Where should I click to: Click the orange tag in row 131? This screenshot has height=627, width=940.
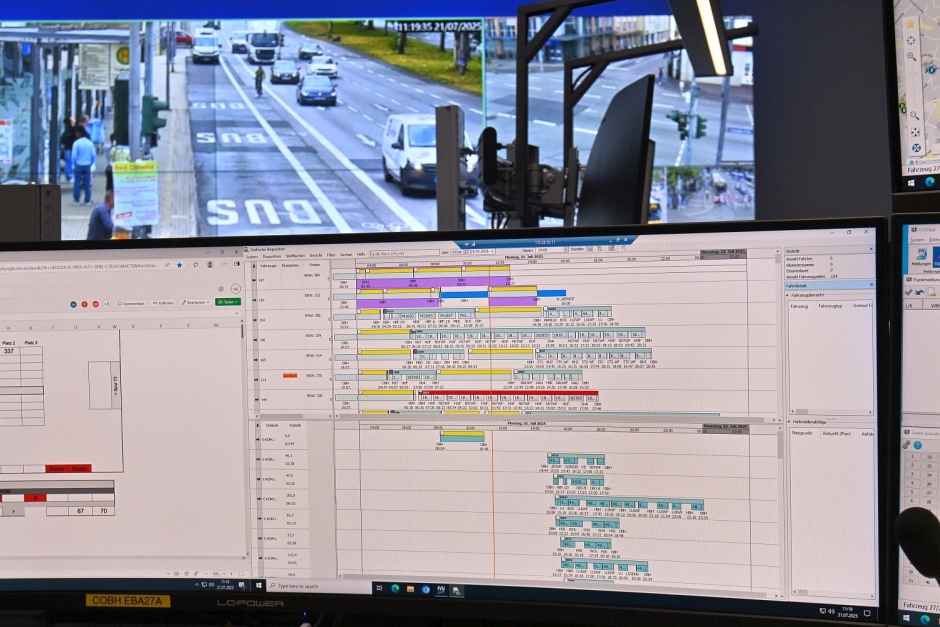click(x=290, y=375)
